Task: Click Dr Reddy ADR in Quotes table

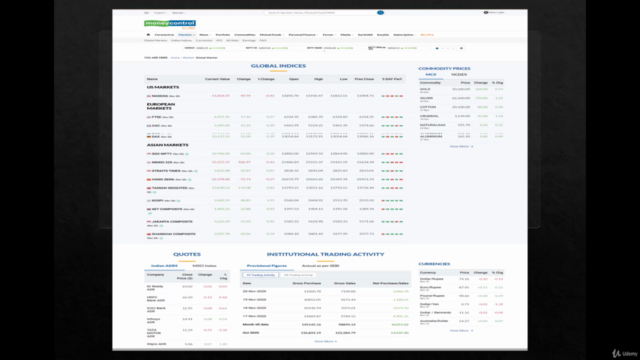Action: (x=155, y=288)
